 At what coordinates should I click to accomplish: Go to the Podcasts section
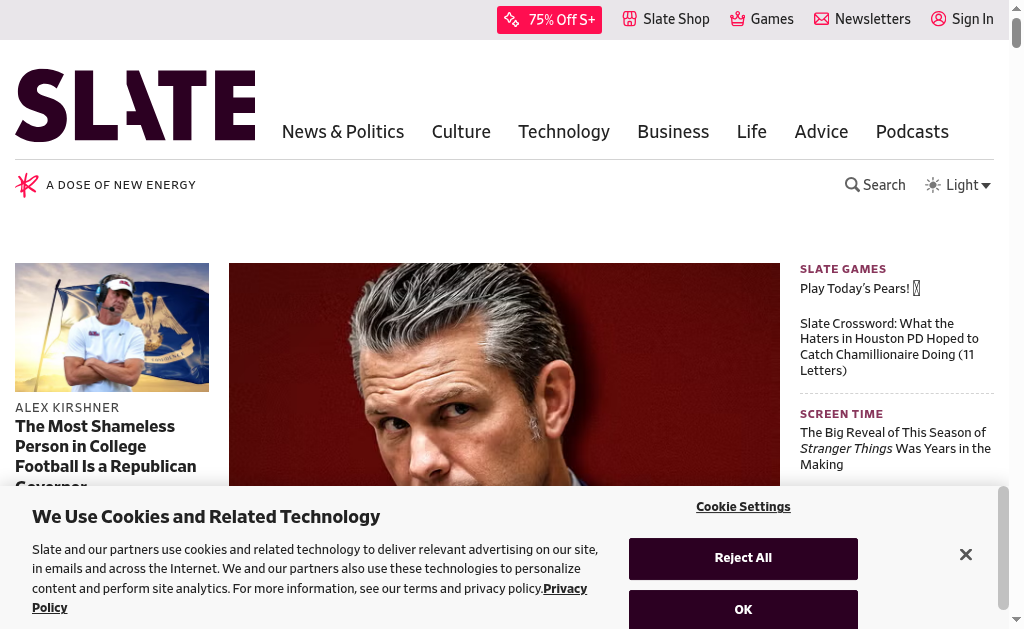912,132
